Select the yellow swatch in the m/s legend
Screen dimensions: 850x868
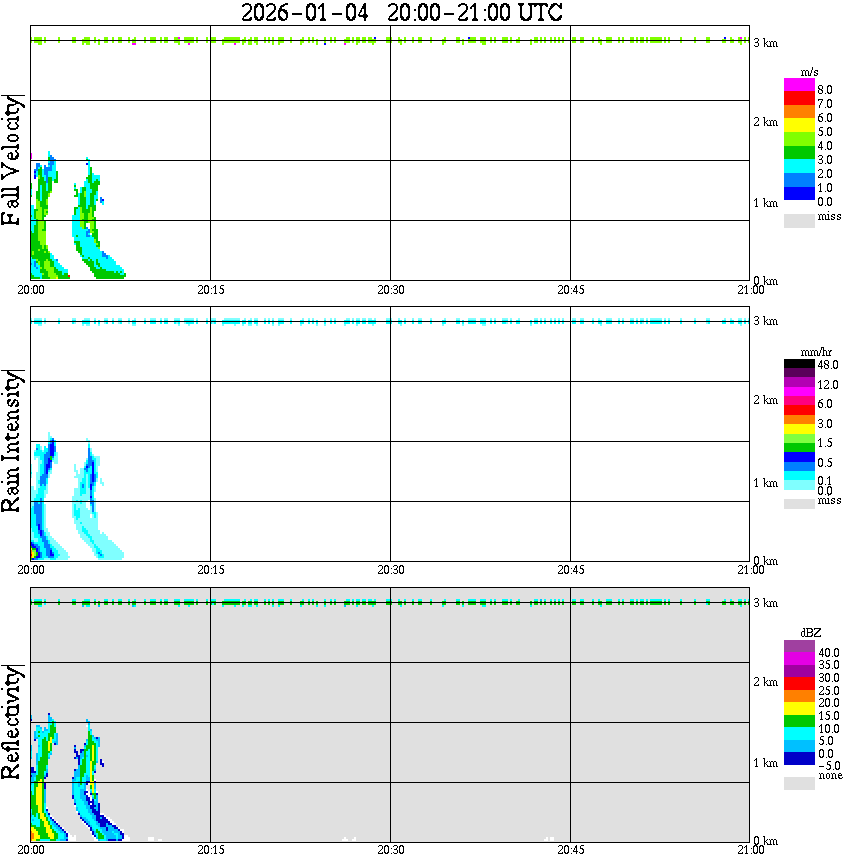point(799,126)
